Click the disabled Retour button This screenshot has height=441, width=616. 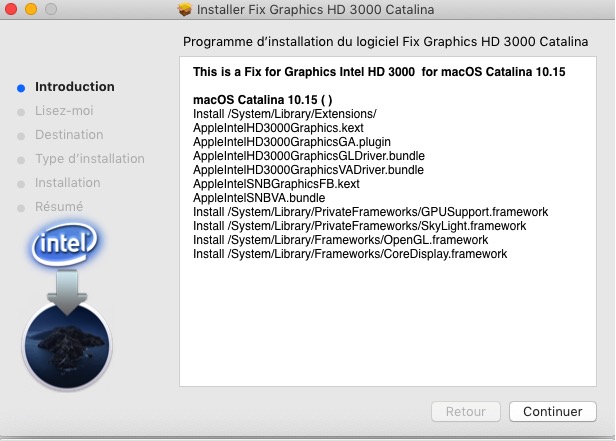(x=466, y=412)
